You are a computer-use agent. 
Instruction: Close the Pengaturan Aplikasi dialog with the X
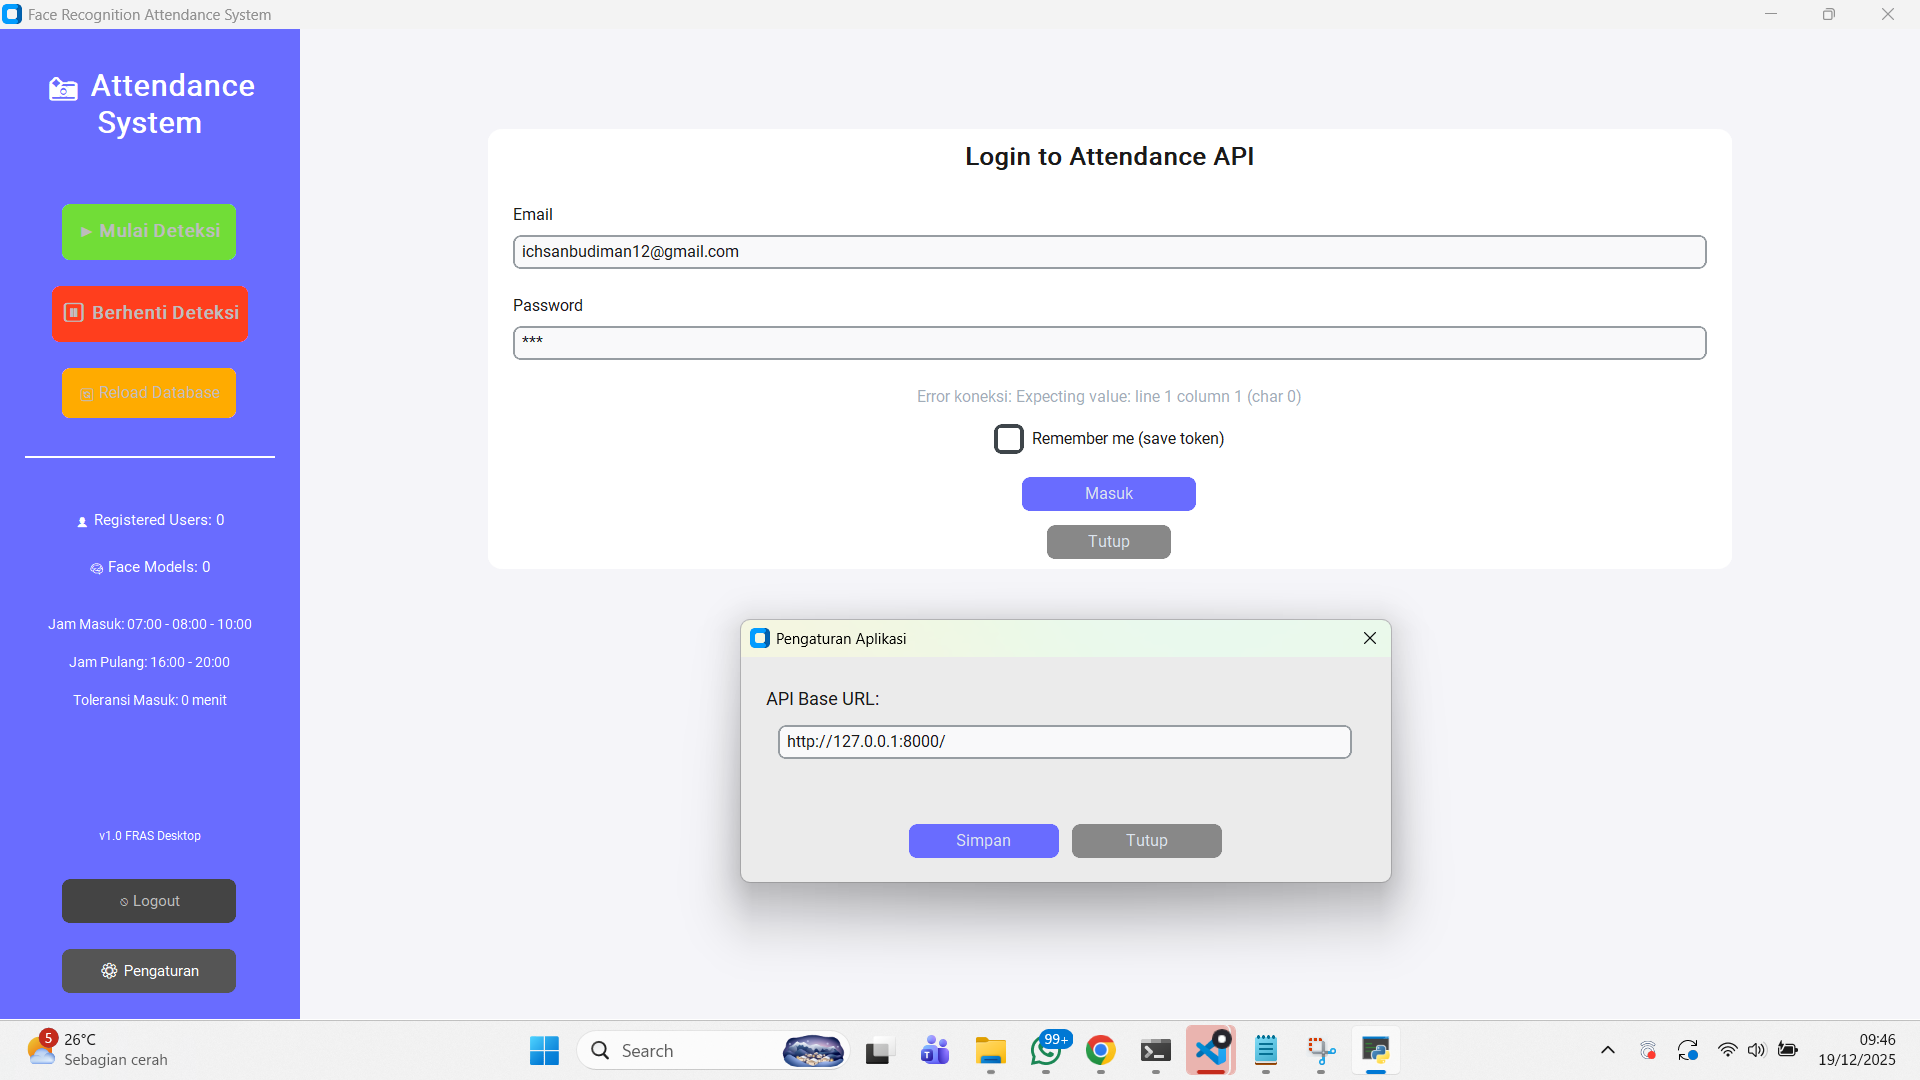click(x=1369, y=638)
